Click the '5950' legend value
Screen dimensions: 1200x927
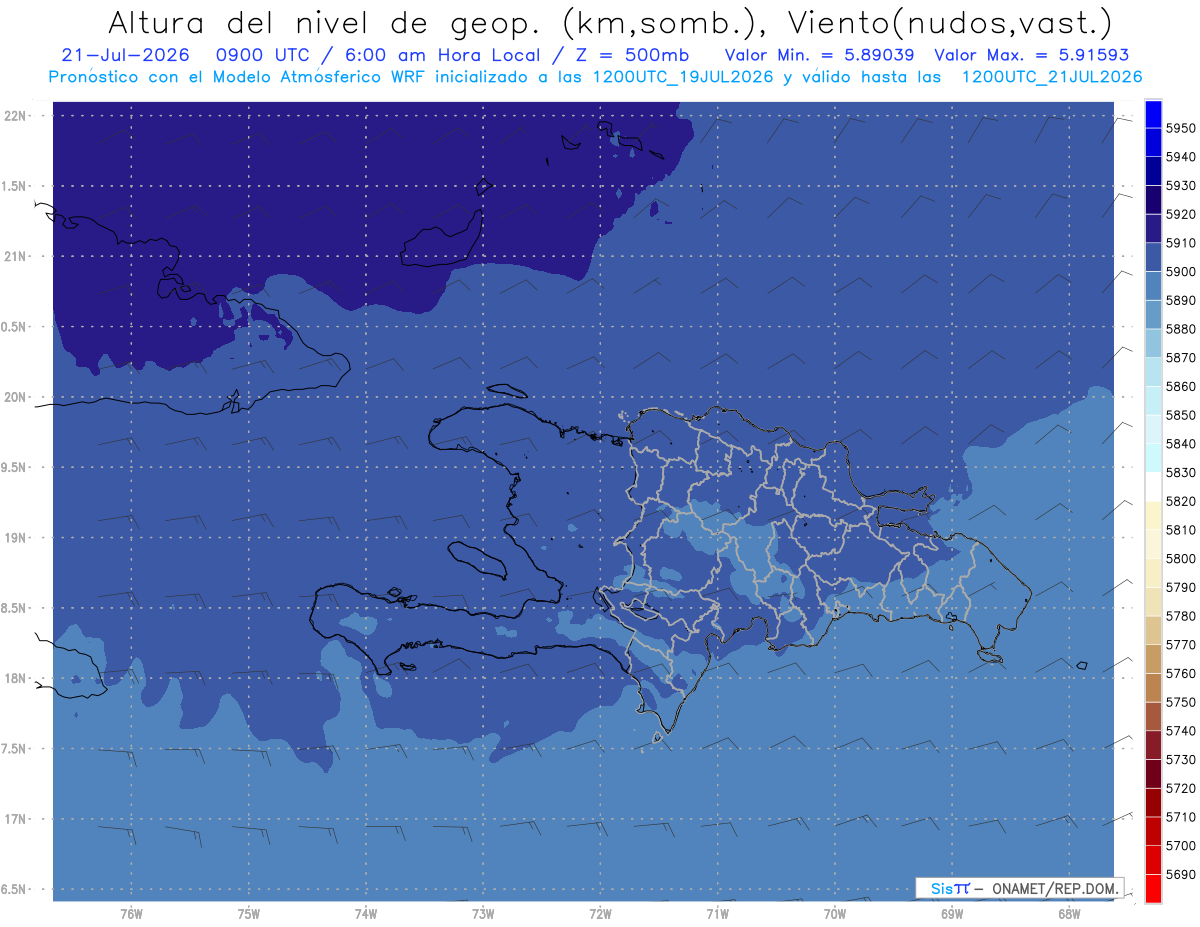(x=1181, y=128)
